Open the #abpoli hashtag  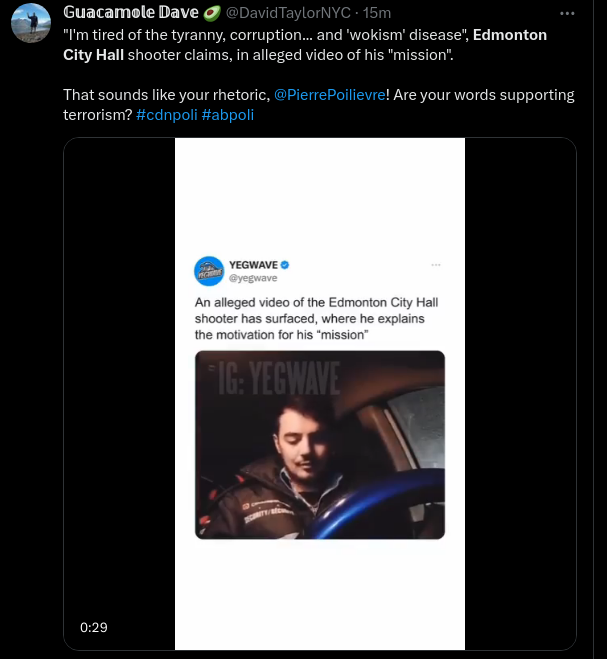[227, 115]
